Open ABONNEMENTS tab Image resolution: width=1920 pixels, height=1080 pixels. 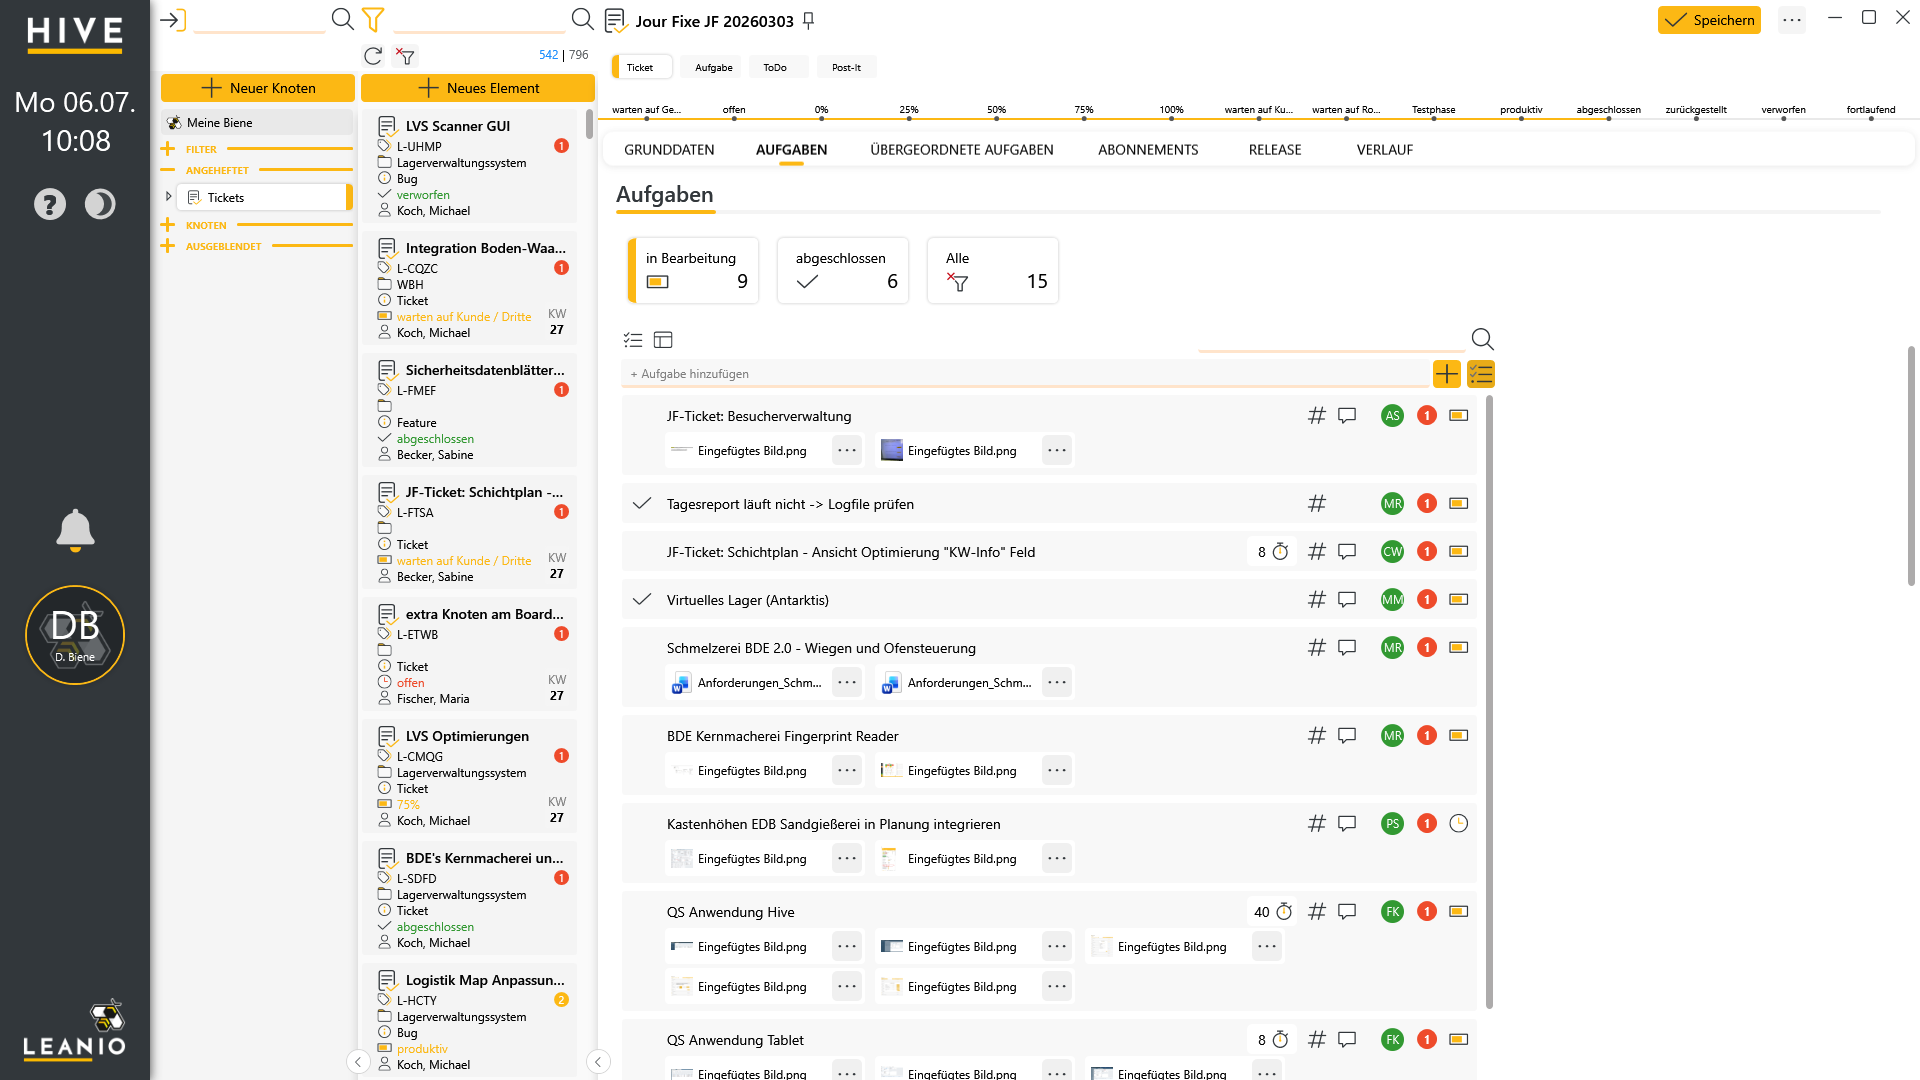pos(1148,149)
